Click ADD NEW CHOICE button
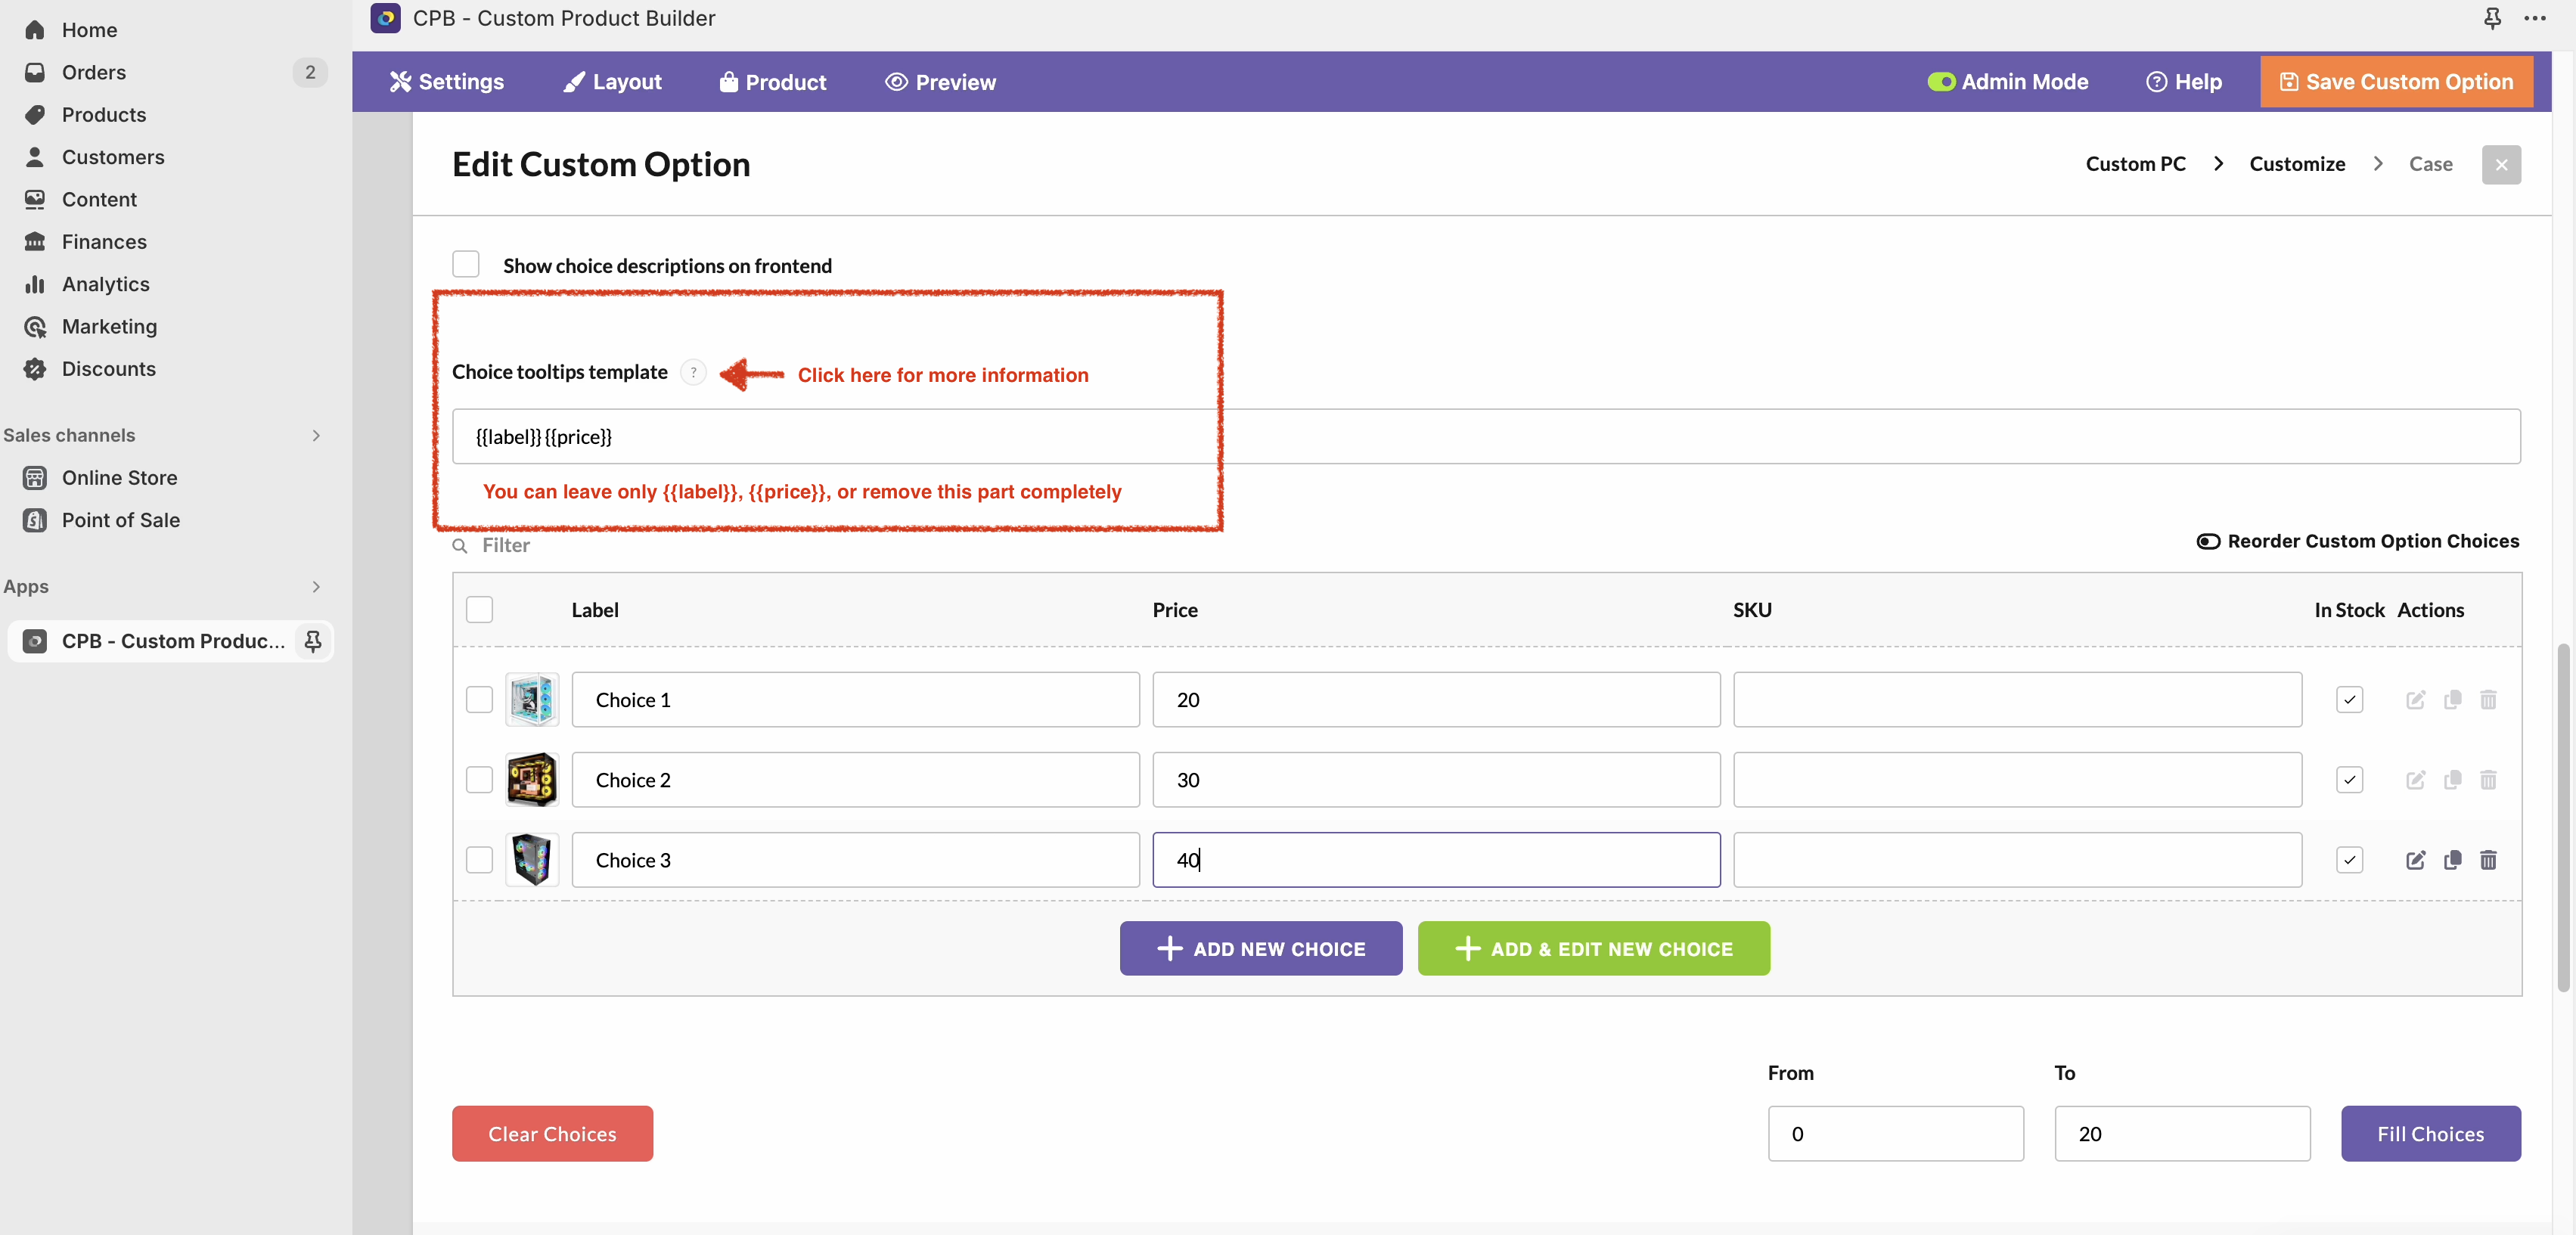This screenshot has height=1235, width=2576. pos(1260,948)
